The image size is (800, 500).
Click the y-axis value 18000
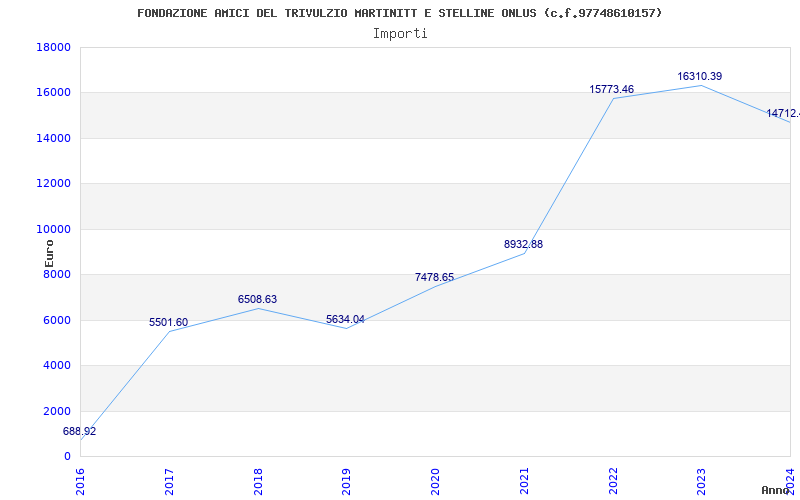(x=54, y=47)
